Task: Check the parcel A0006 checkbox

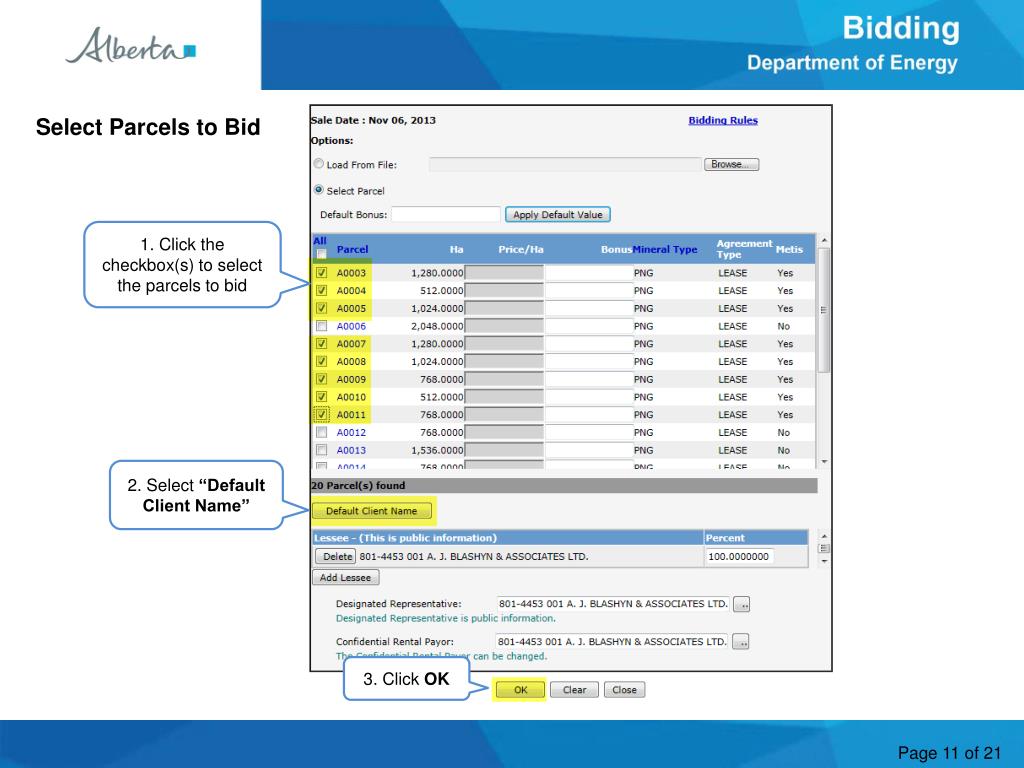Action: tap(321, 326)
